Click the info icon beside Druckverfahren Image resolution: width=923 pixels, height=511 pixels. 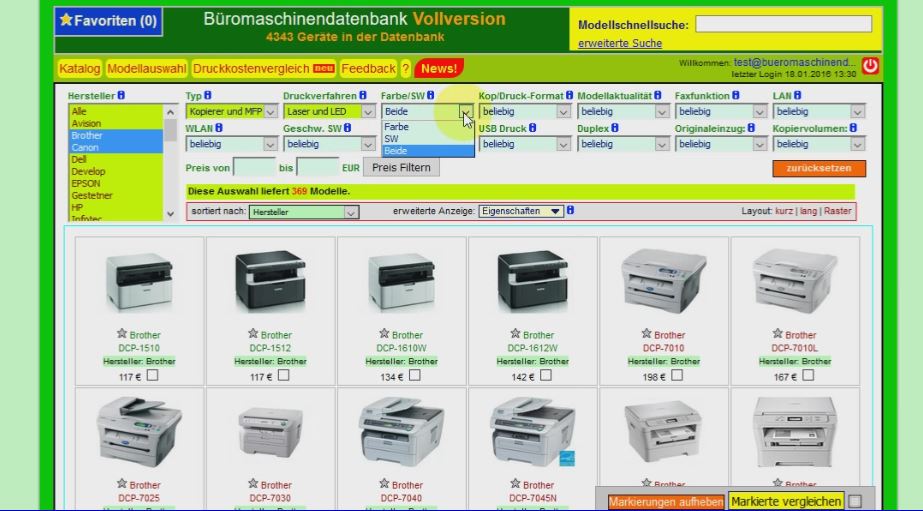[x=363, y=95]
